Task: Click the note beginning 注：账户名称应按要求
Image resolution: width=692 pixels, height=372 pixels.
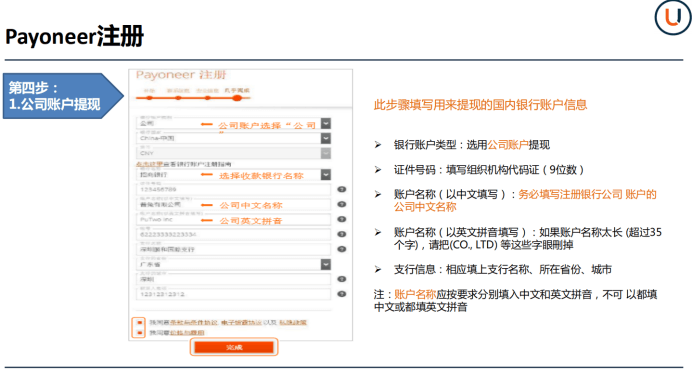Action: pyautogui.click(x=515, y=301)
